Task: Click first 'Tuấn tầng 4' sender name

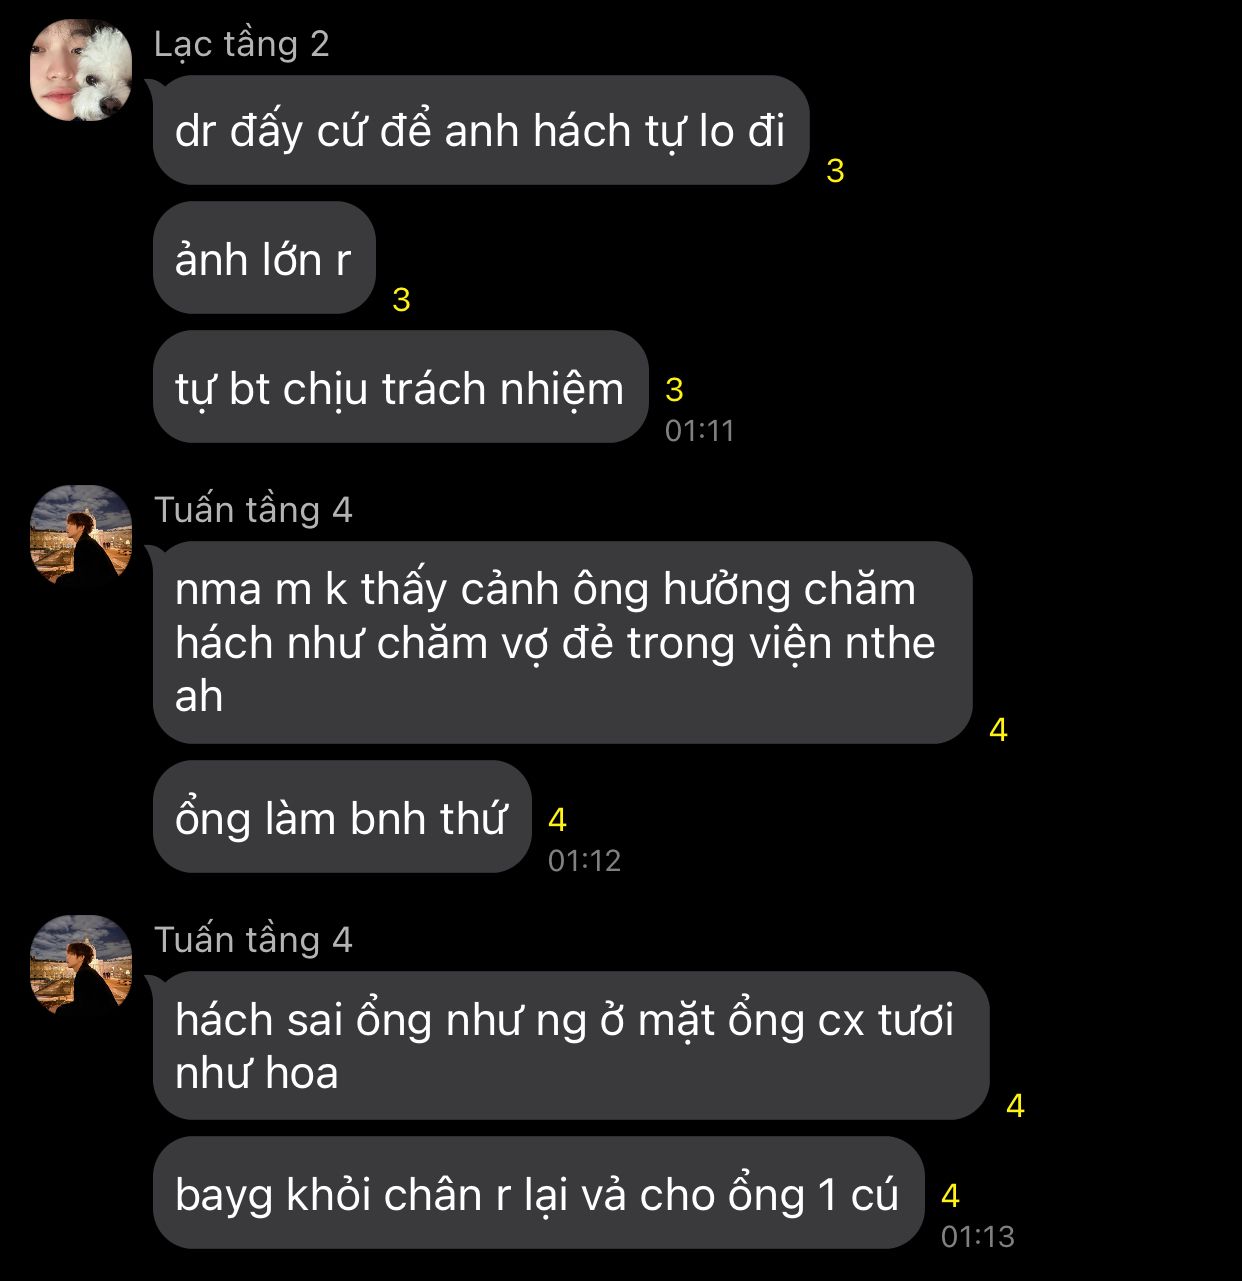Action: [253, 510]
